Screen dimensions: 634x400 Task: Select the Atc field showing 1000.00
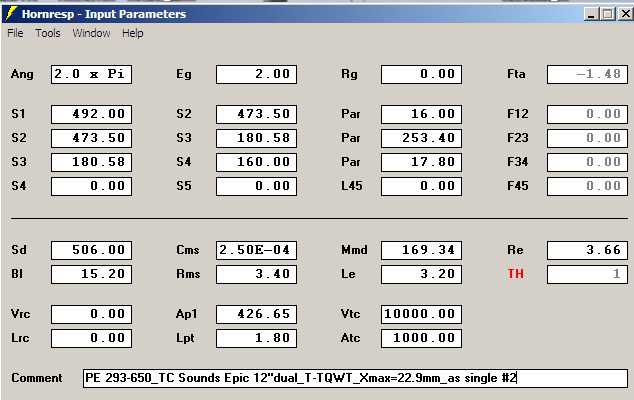(x=421, y=339)
